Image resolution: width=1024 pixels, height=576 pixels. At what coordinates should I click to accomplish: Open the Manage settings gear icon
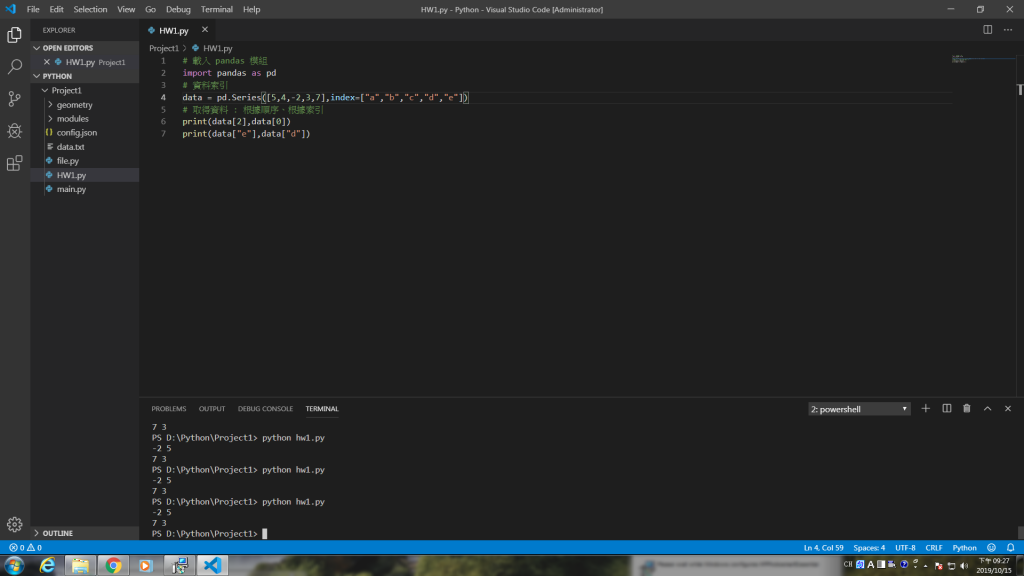14,524
